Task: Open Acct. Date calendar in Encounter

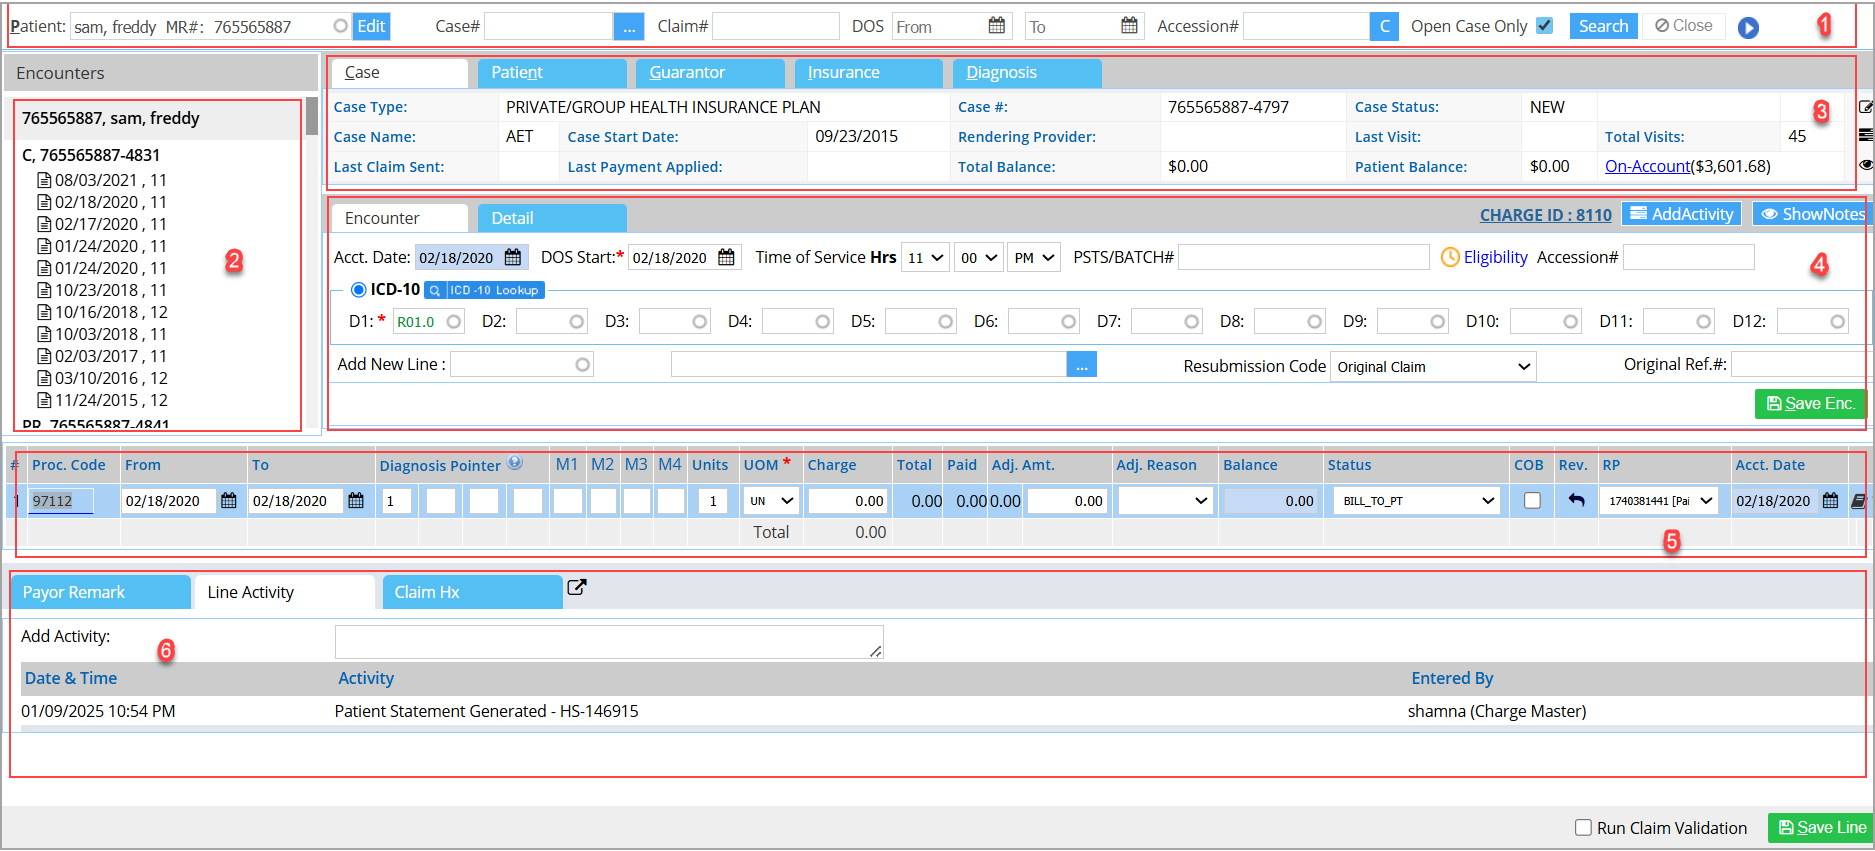Action: [x=513, y=257]
